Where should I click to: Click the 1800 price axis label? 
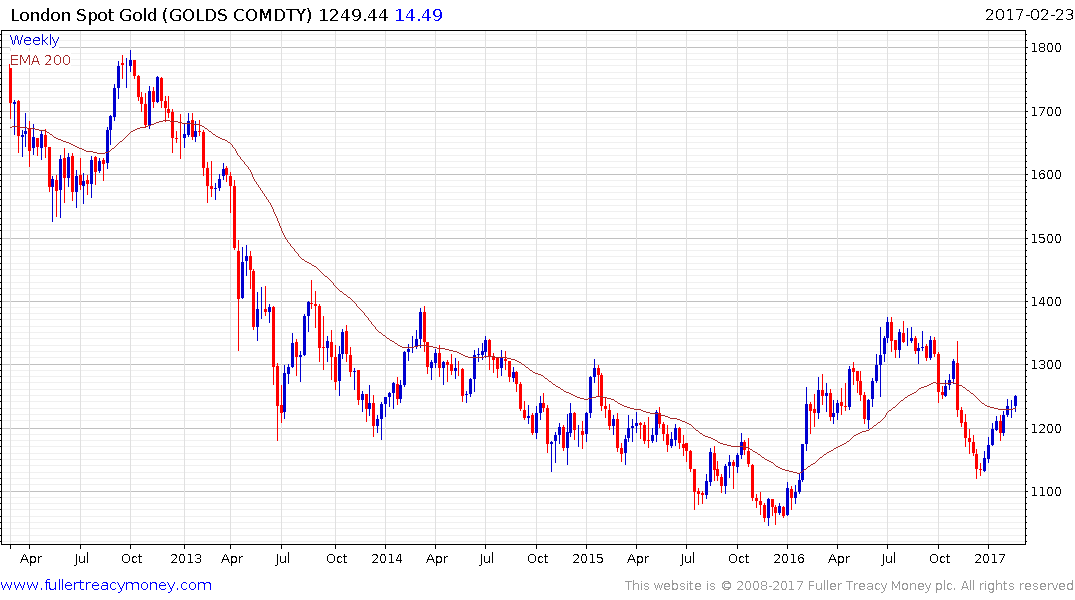[1046, 48]
